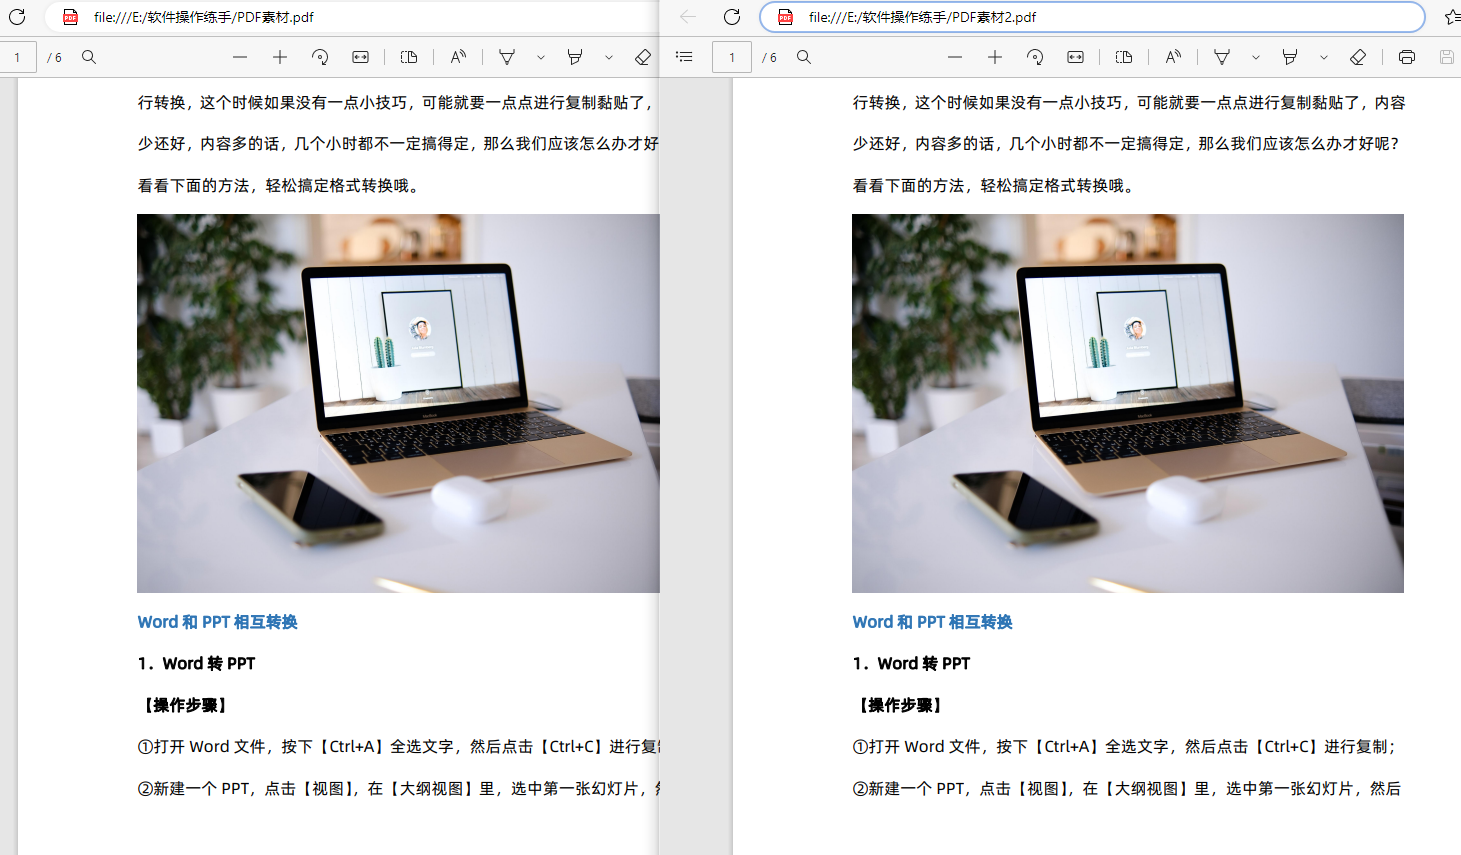Click the heading "Word 和 PPT 相互转换" in right PDF

point(933,622)
